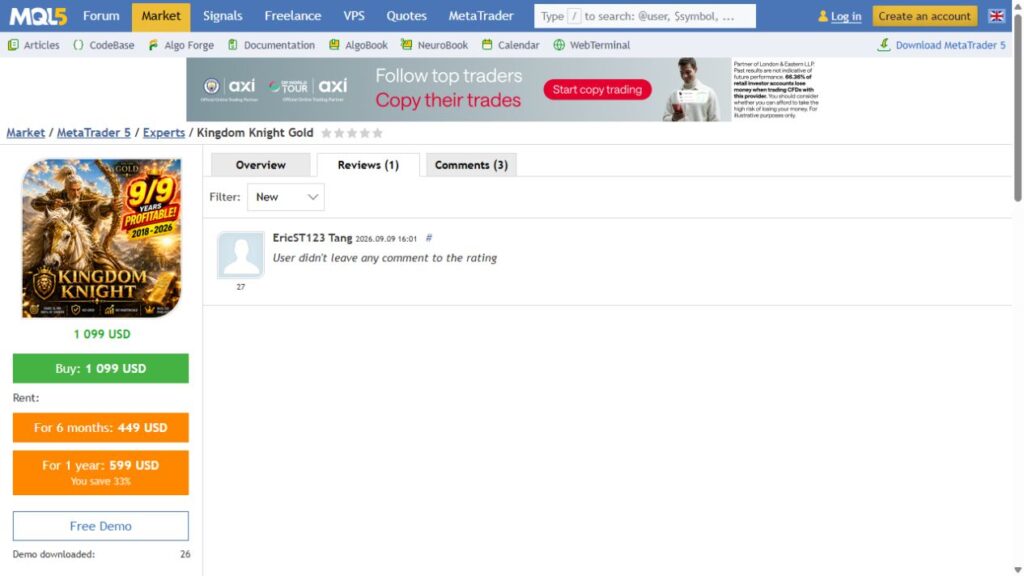Open the Freelance section
The width and height of the screenshot is (1024, 576).
[293, 16]
